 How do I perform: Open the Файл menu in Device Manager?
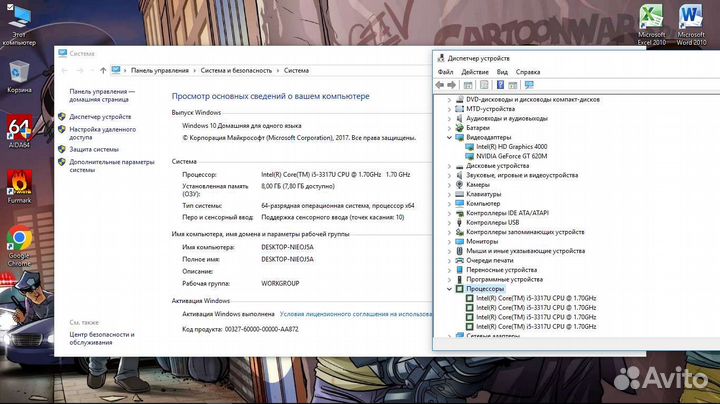pos(445,72)
